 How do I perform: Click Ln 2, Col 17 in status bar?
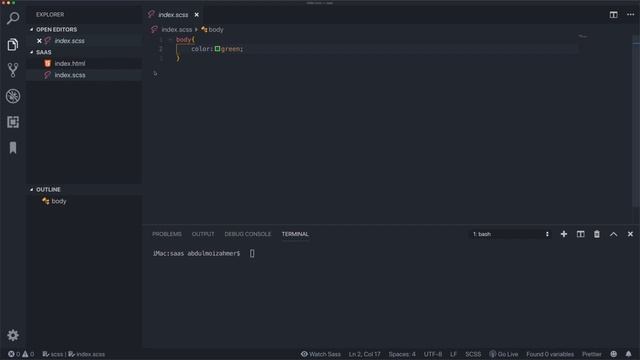coord(364,354)
